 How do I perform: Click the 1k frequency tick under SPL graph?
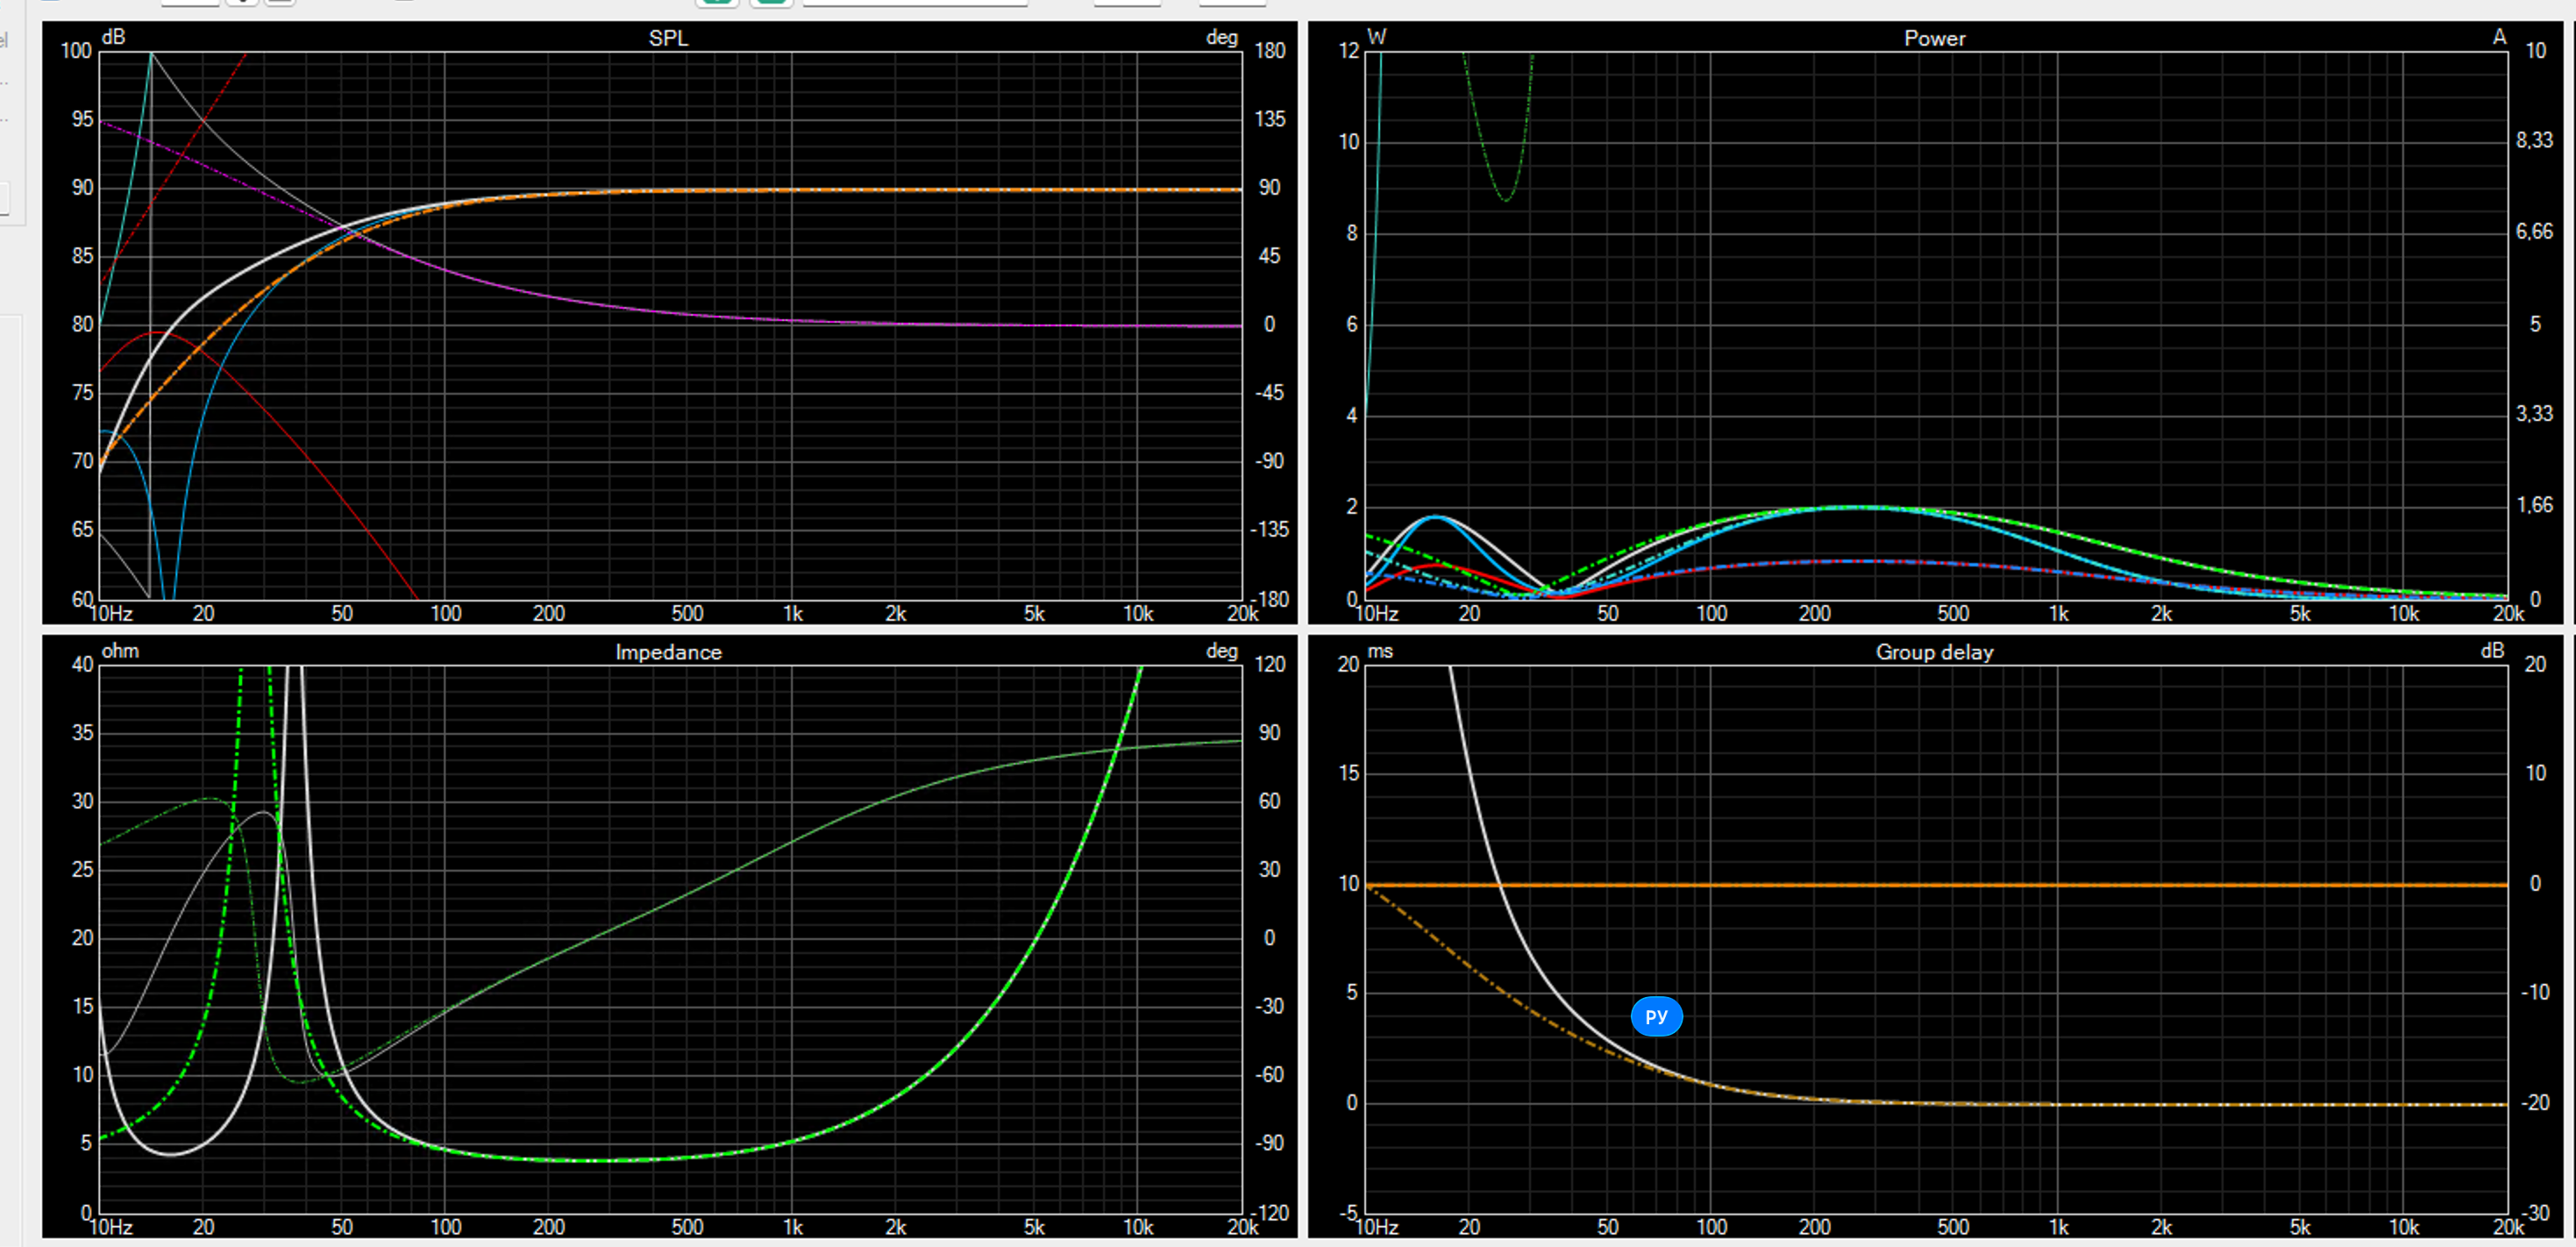(792, 613)
